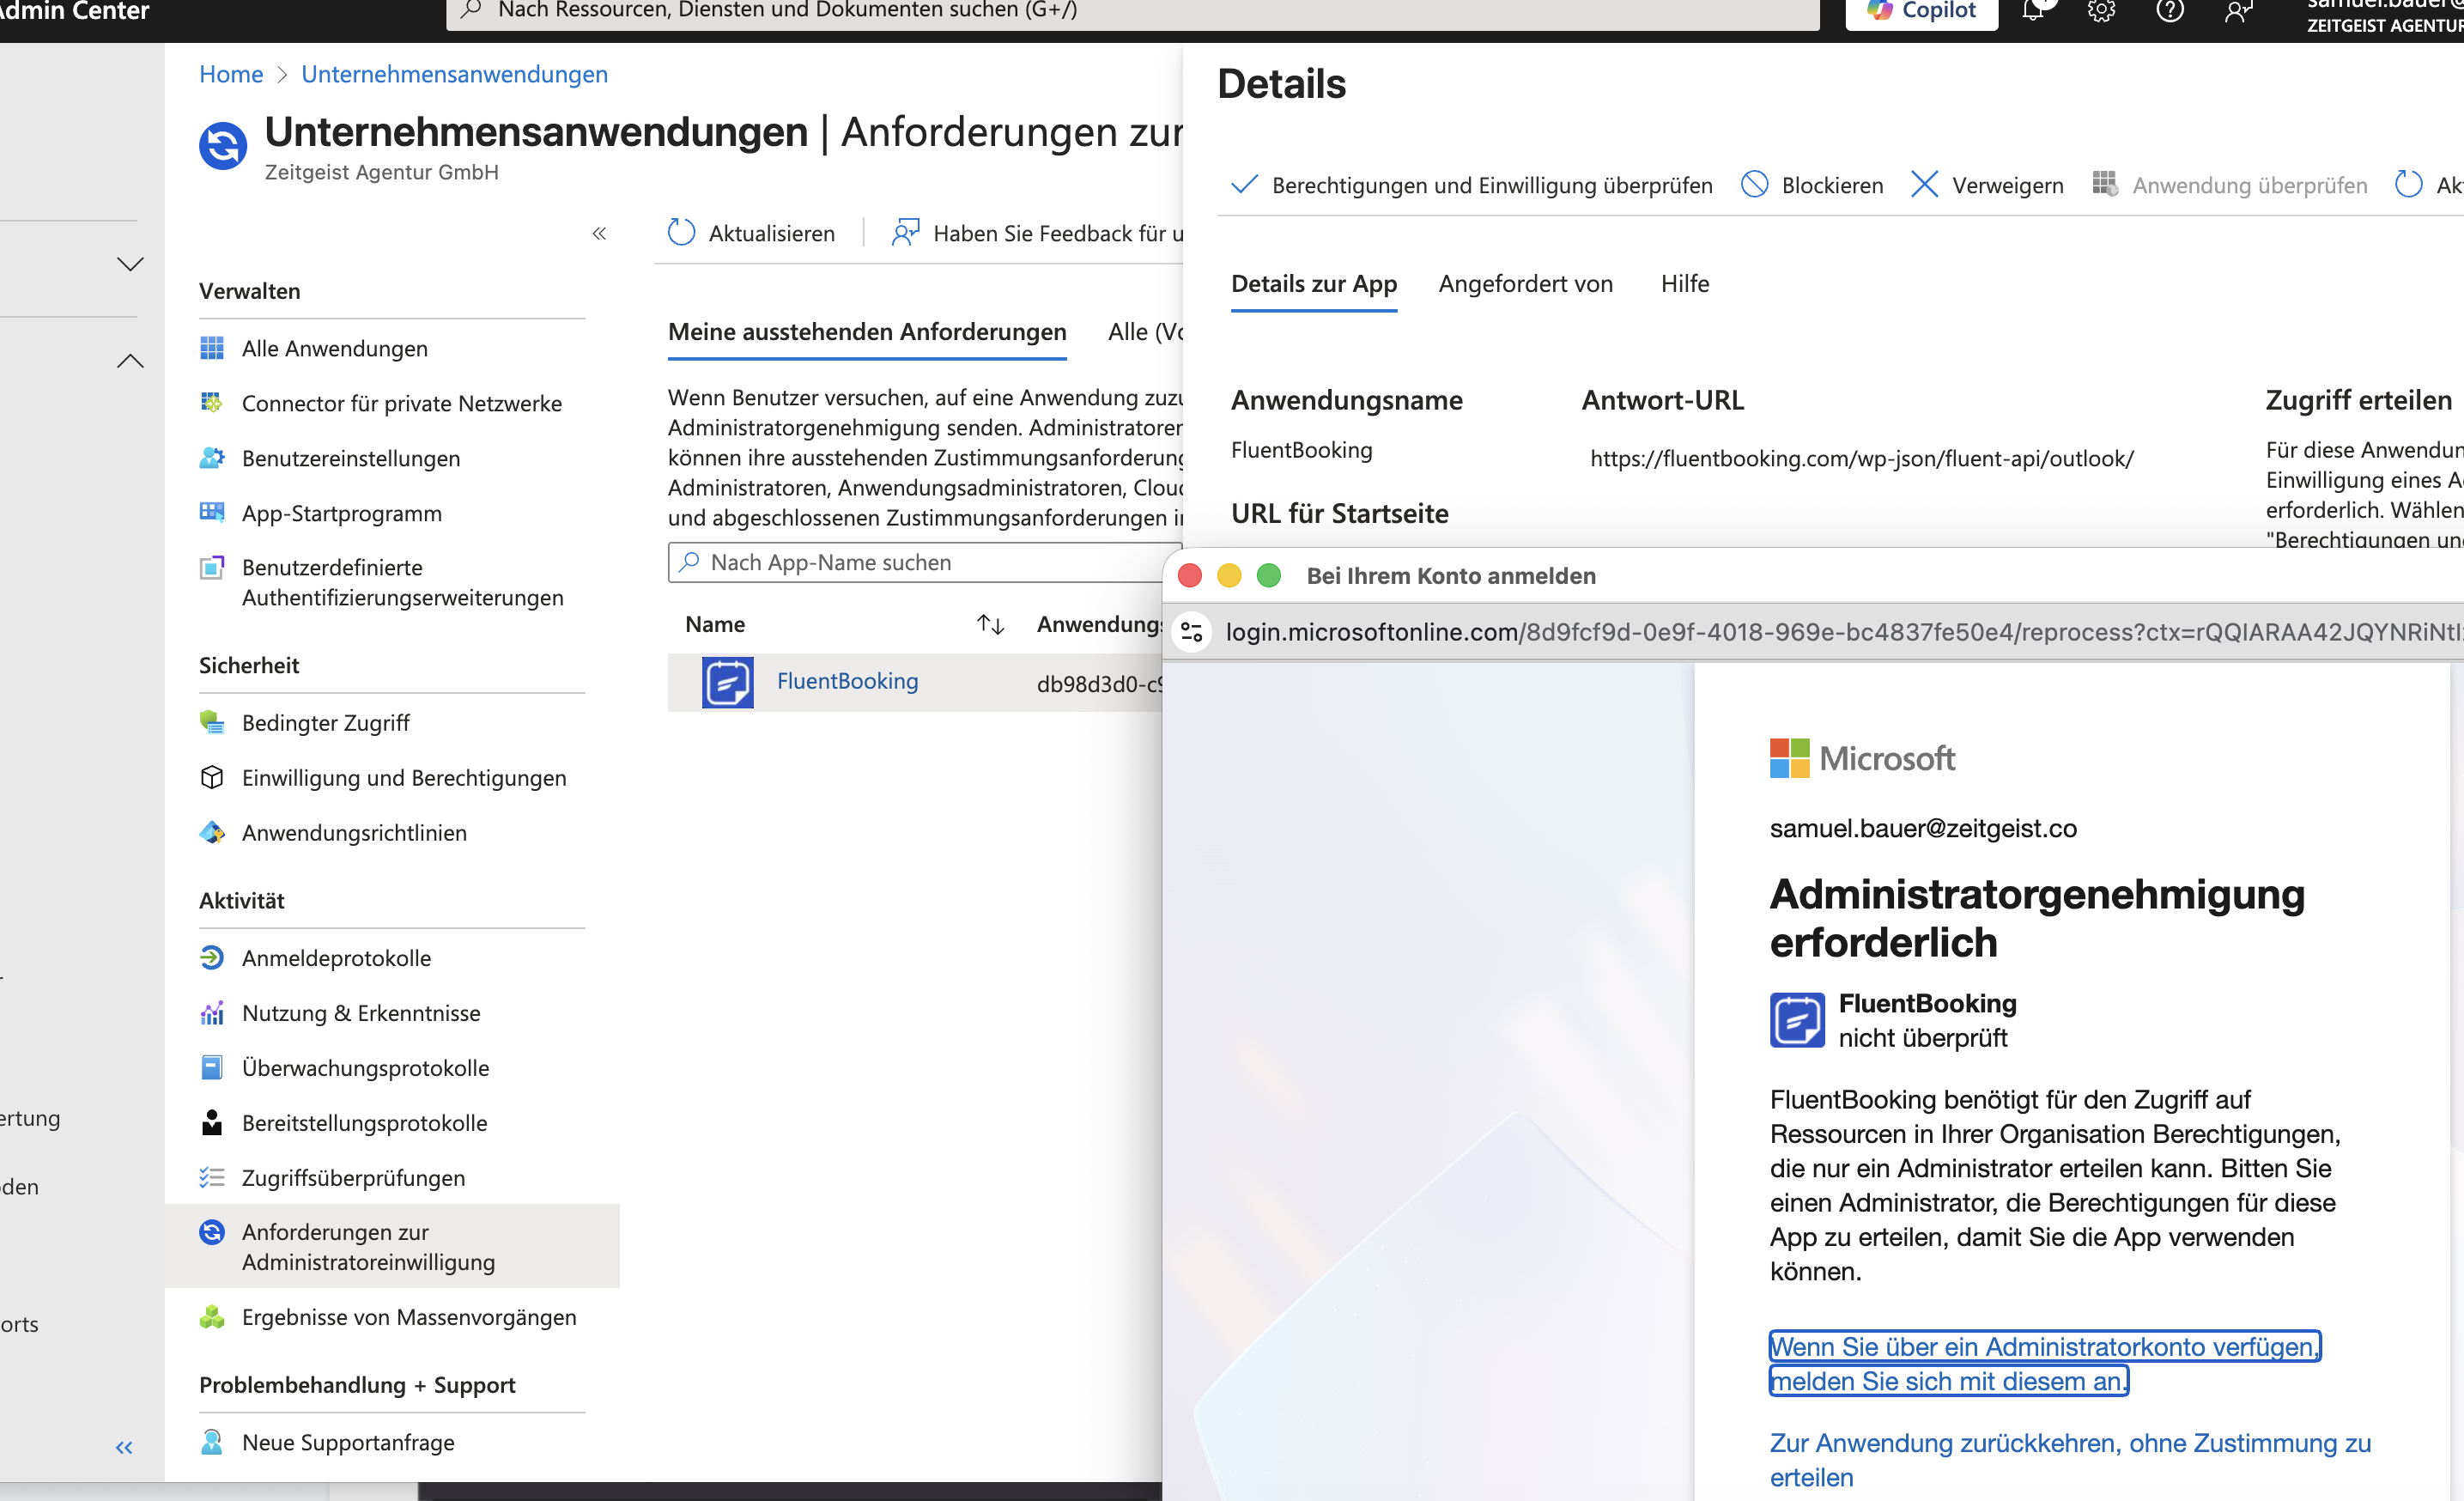Click site info icon in login address bar
The image size is (2464, 1501).
1191,632
